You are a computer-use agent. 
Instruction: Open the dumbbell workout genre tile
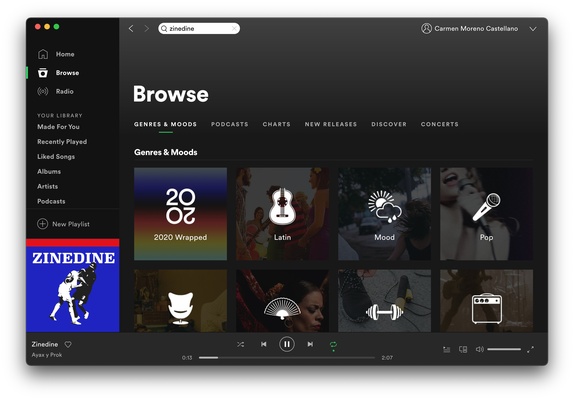pyautogui.click(x=384, y=301)
